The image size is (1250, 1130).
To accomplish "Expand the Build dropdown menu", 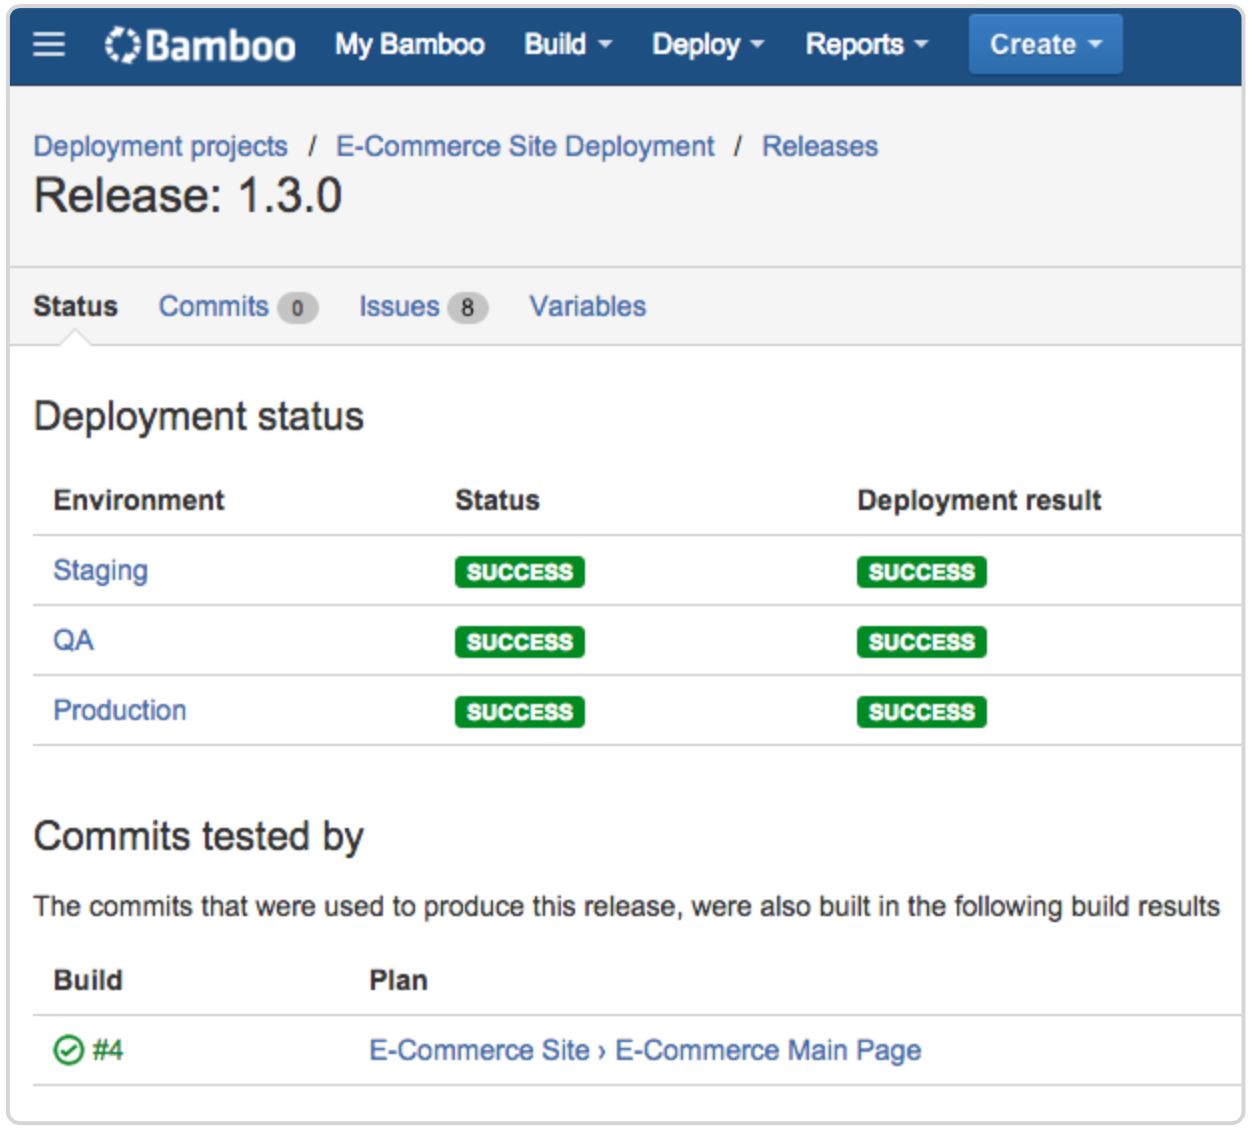I will pos(567,45).
